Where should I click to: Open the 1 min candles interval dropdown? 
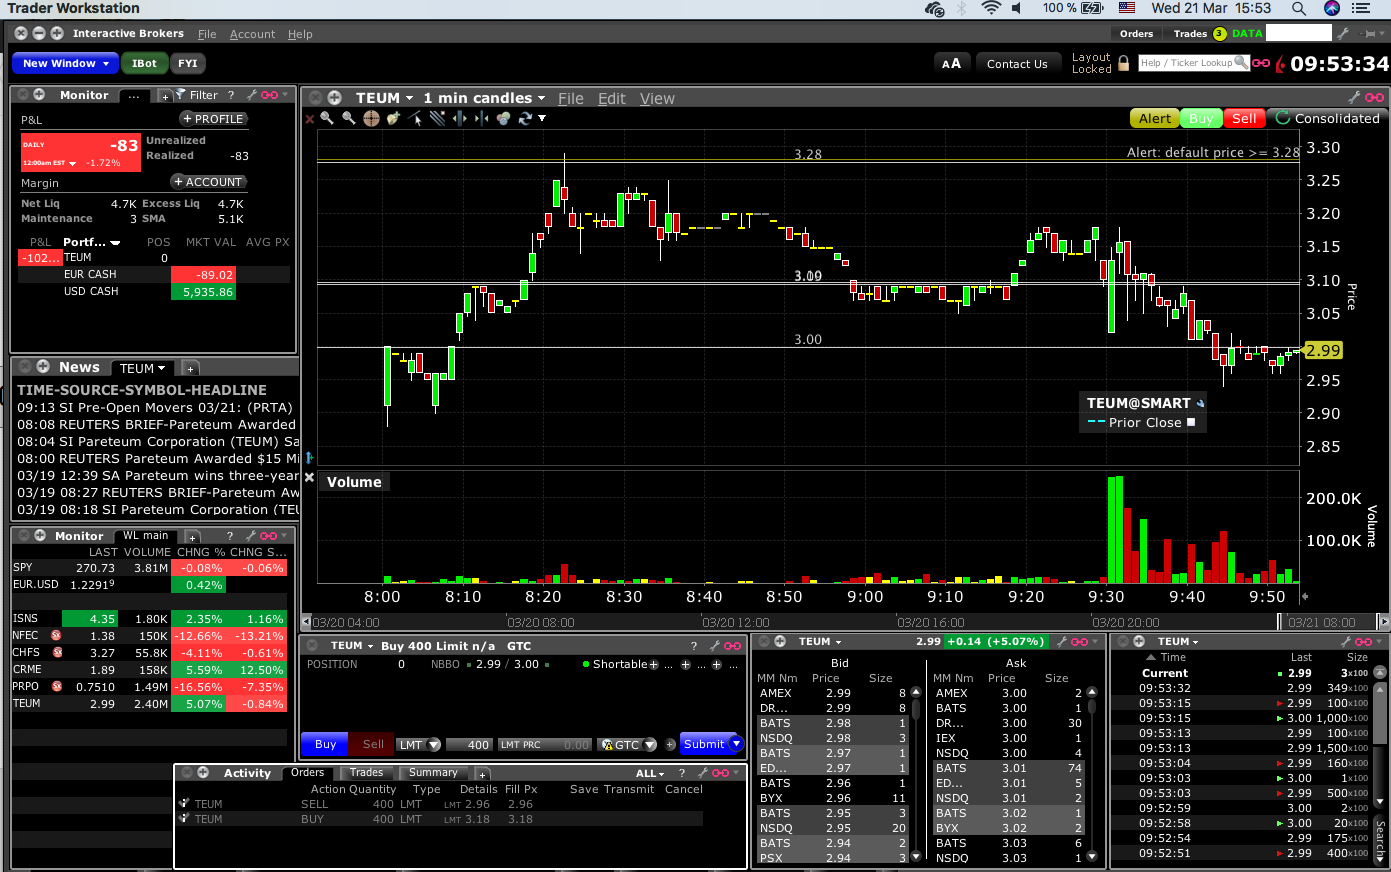(484, 98)
